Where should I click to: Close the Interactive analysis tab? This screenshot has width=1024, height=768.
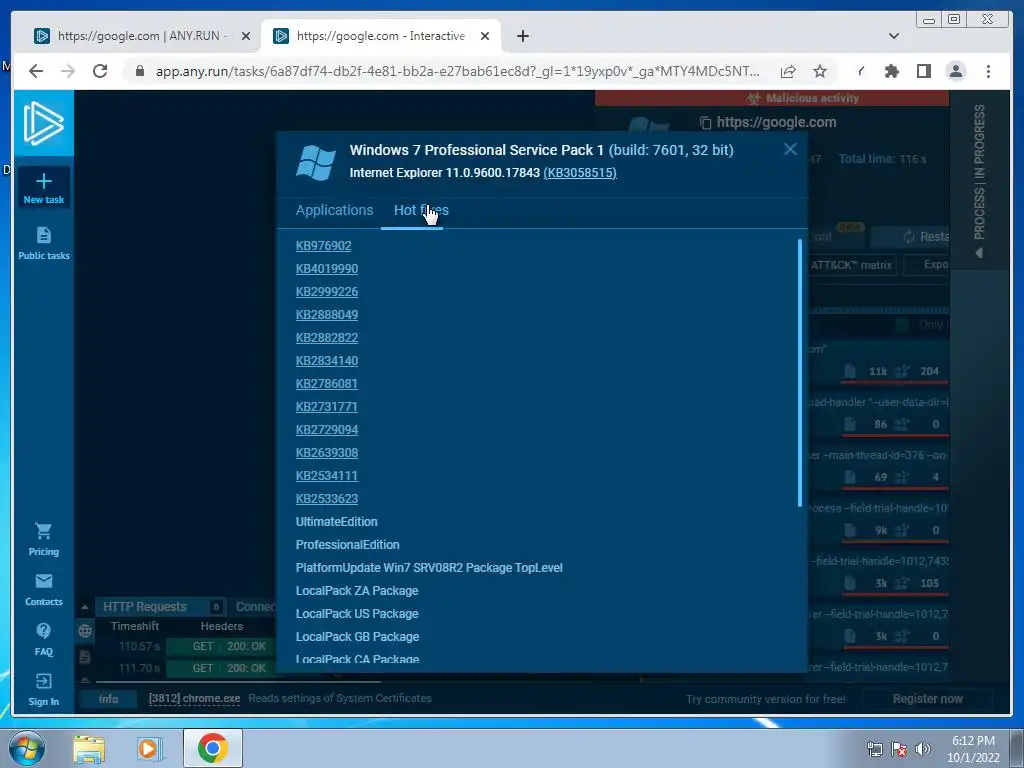pos(485,36)
